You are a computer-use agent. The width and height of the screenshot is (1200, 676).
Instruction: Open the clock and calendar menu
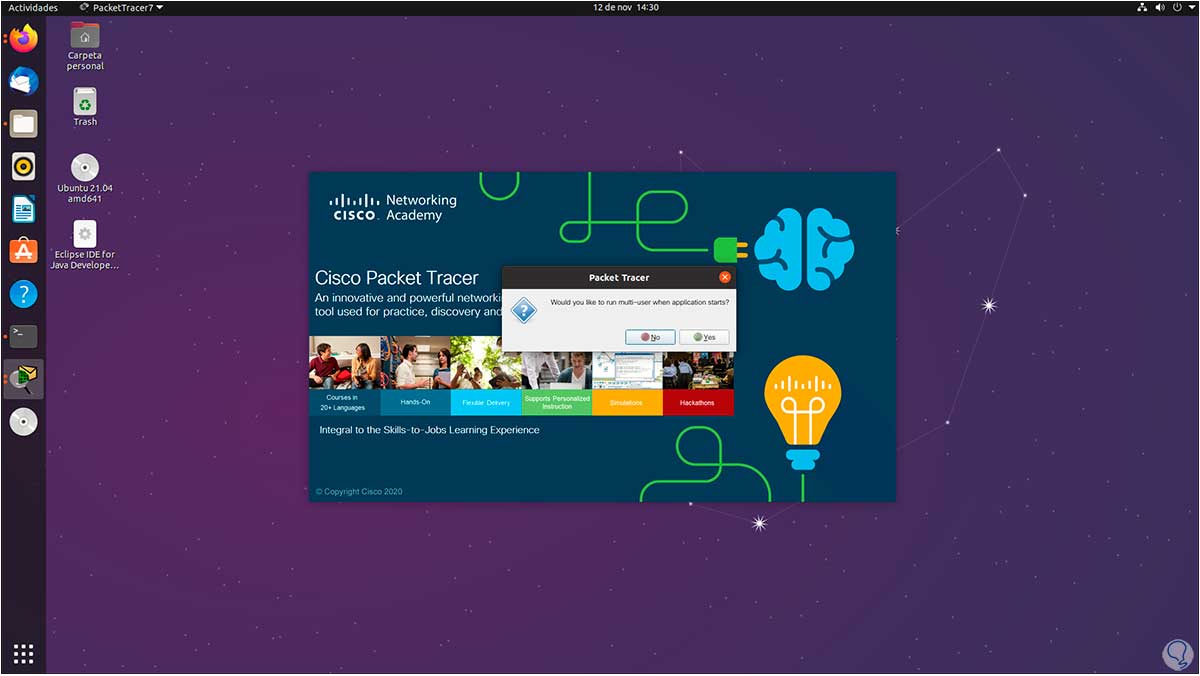pos(626,7)
